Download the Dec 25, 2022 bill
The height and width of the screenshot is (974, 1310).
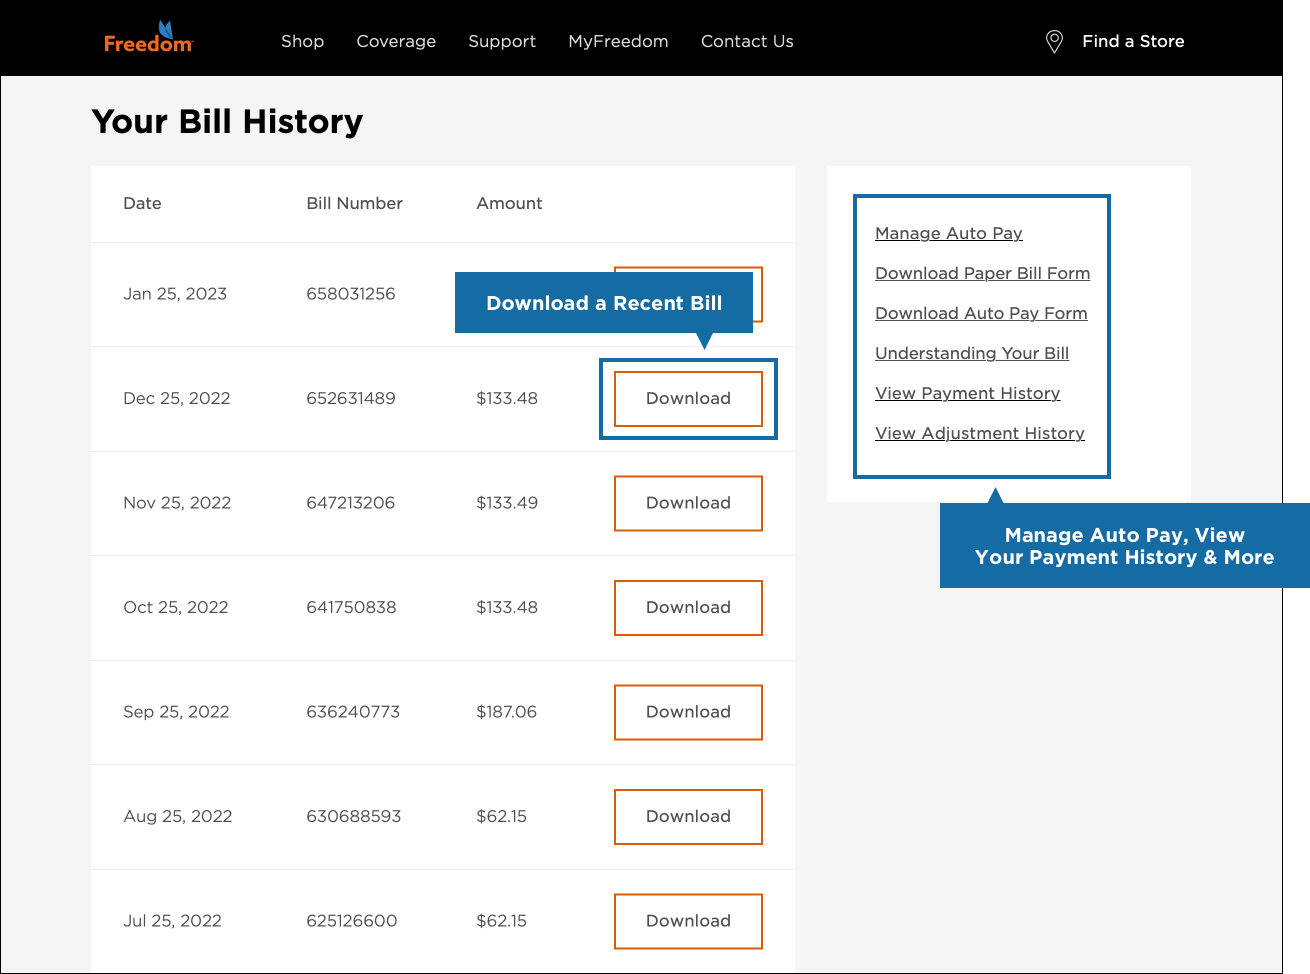[x=688, y=398]
